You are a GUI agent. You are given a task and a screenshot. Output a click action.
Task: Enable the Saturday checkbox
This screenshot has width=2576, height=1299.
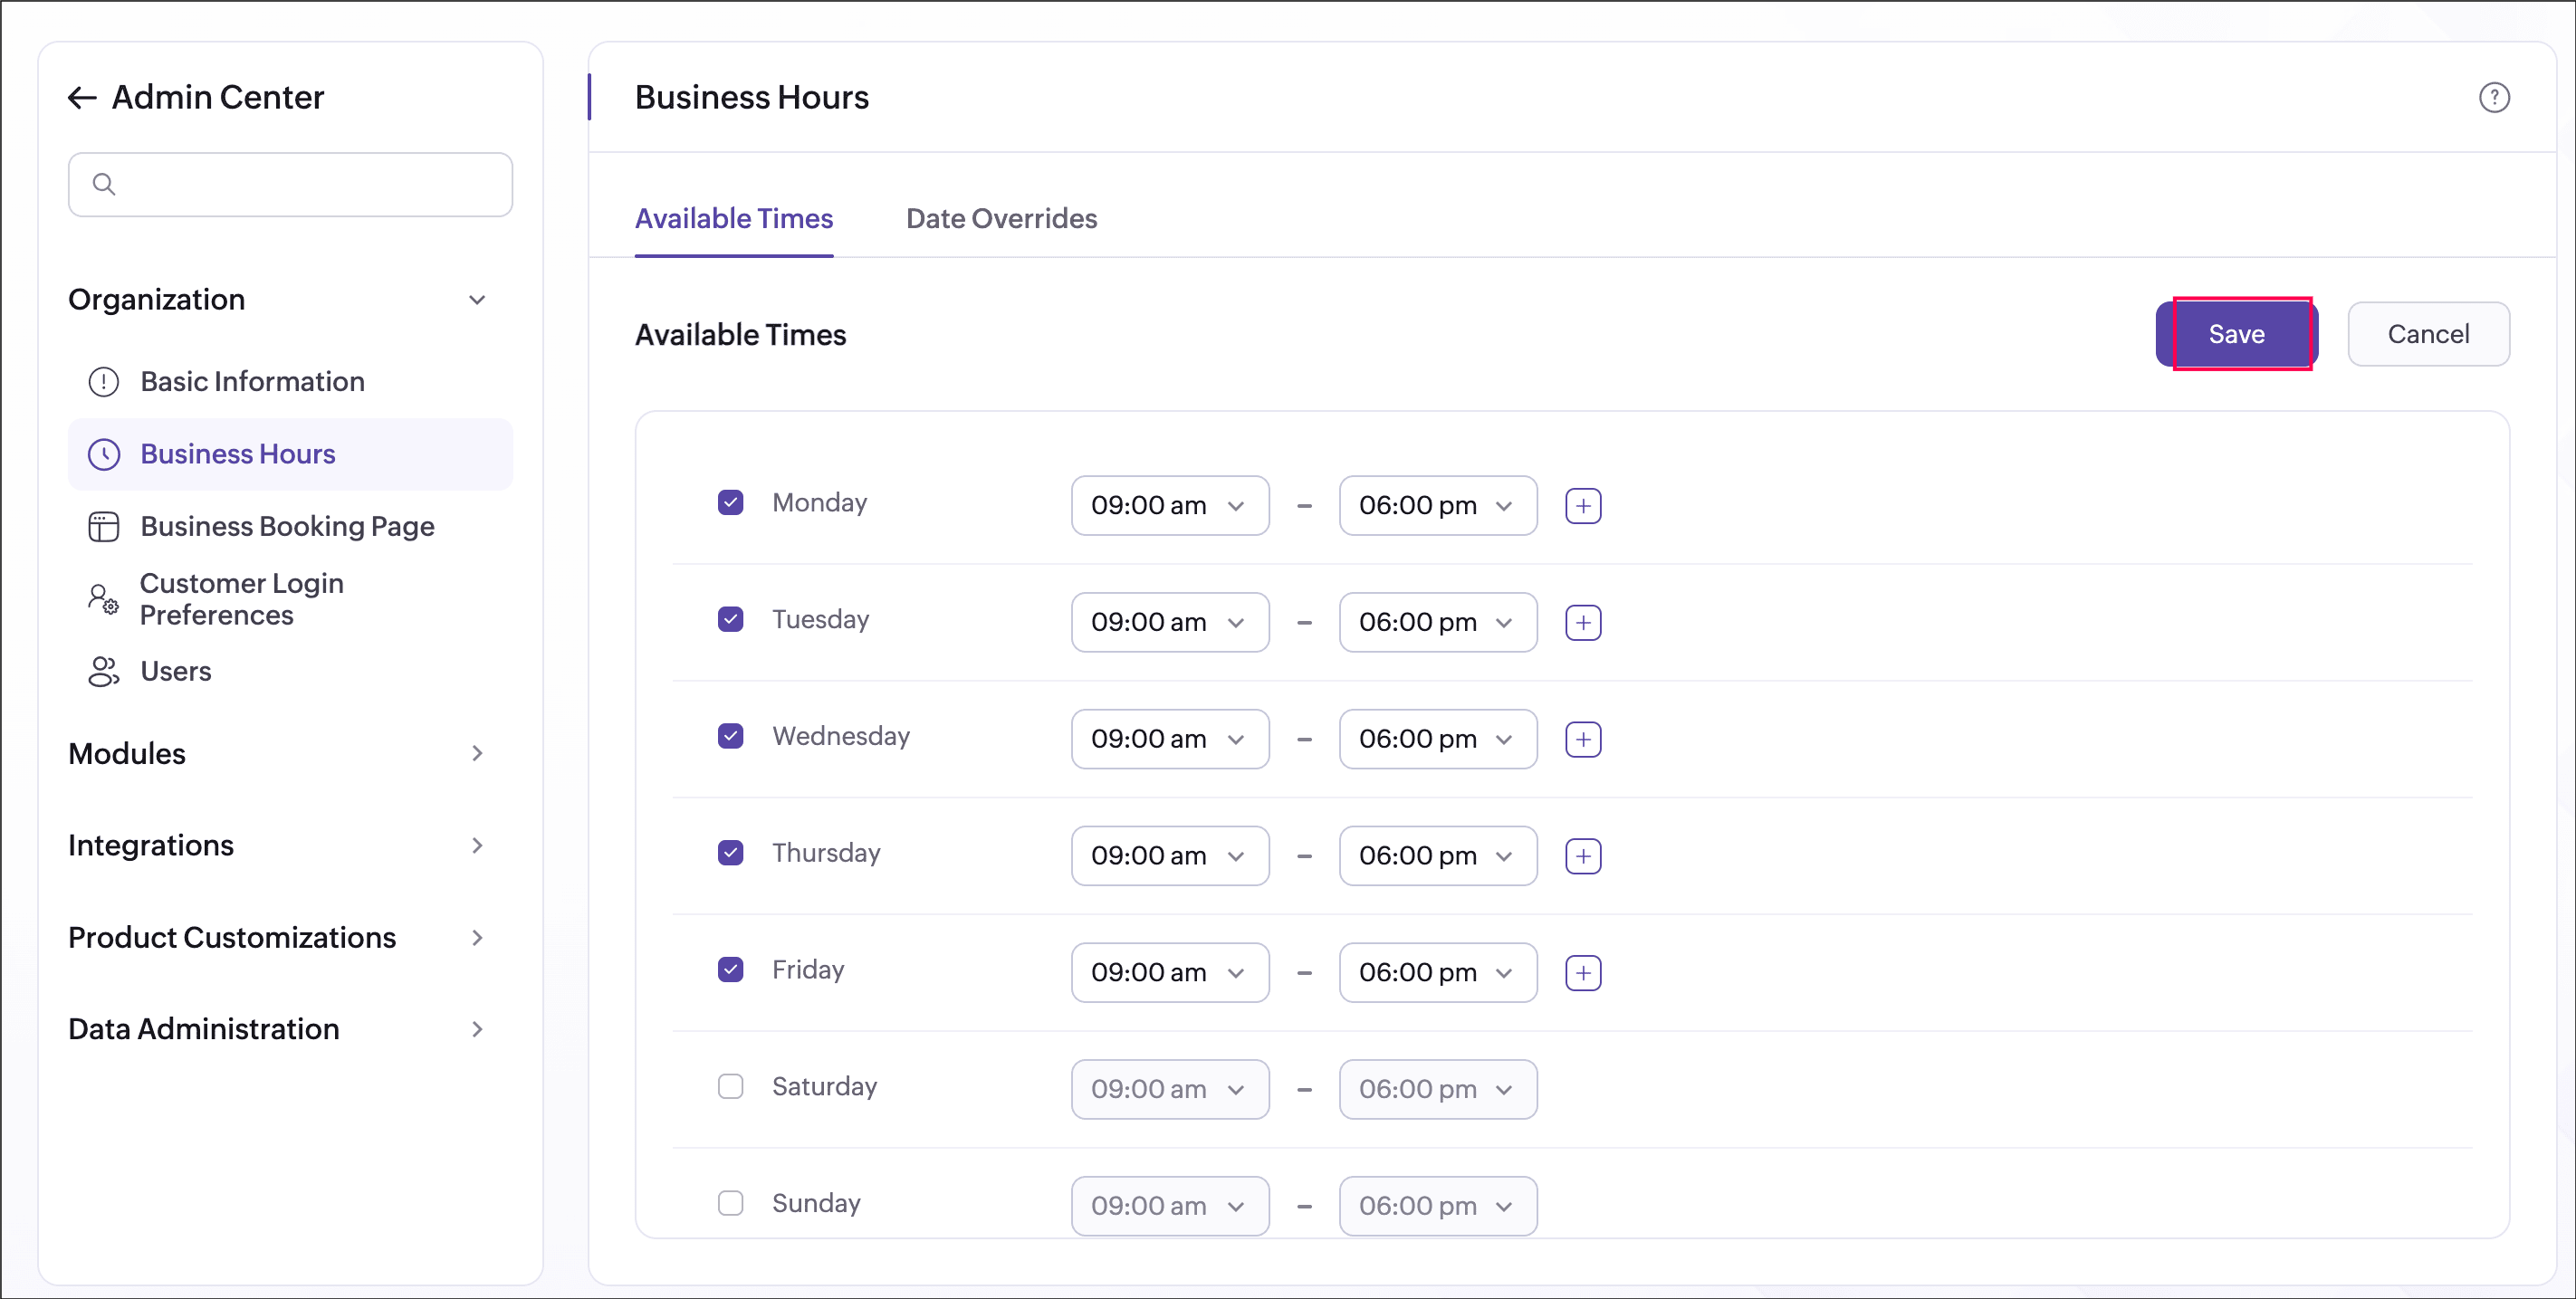point(731,1087)
